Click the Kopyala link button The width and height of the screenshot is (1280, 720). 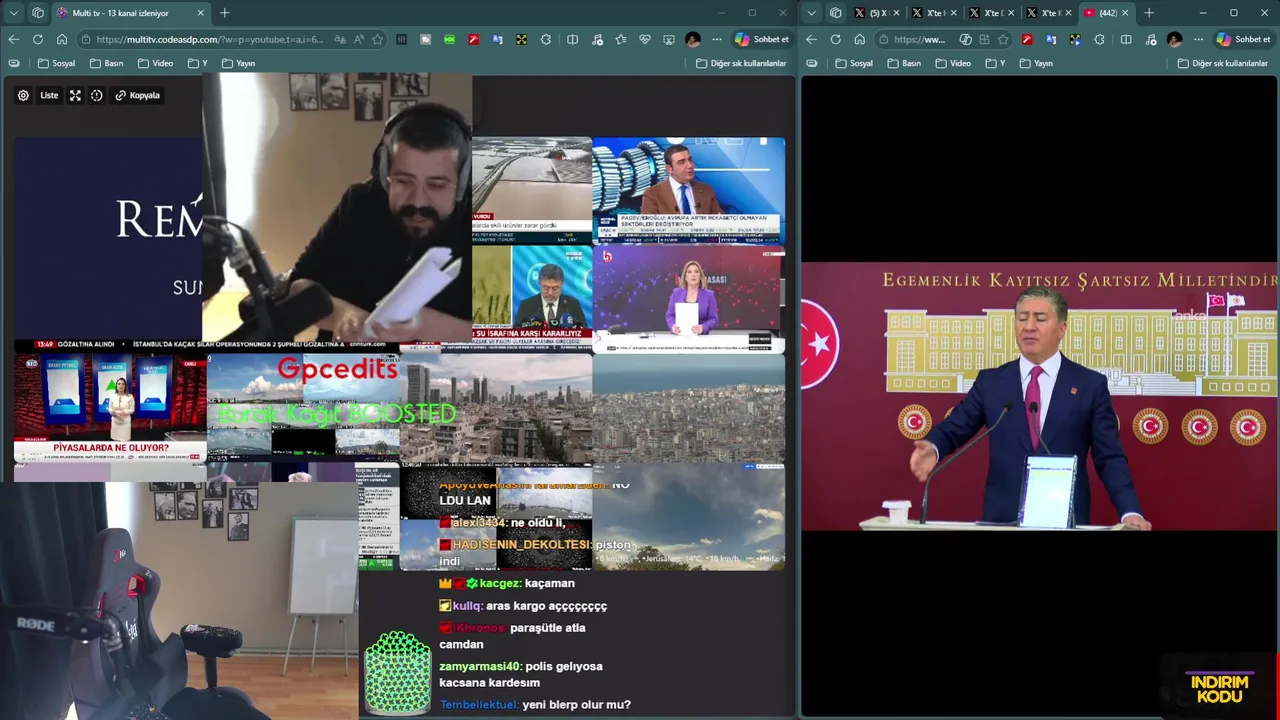(137, 95)
